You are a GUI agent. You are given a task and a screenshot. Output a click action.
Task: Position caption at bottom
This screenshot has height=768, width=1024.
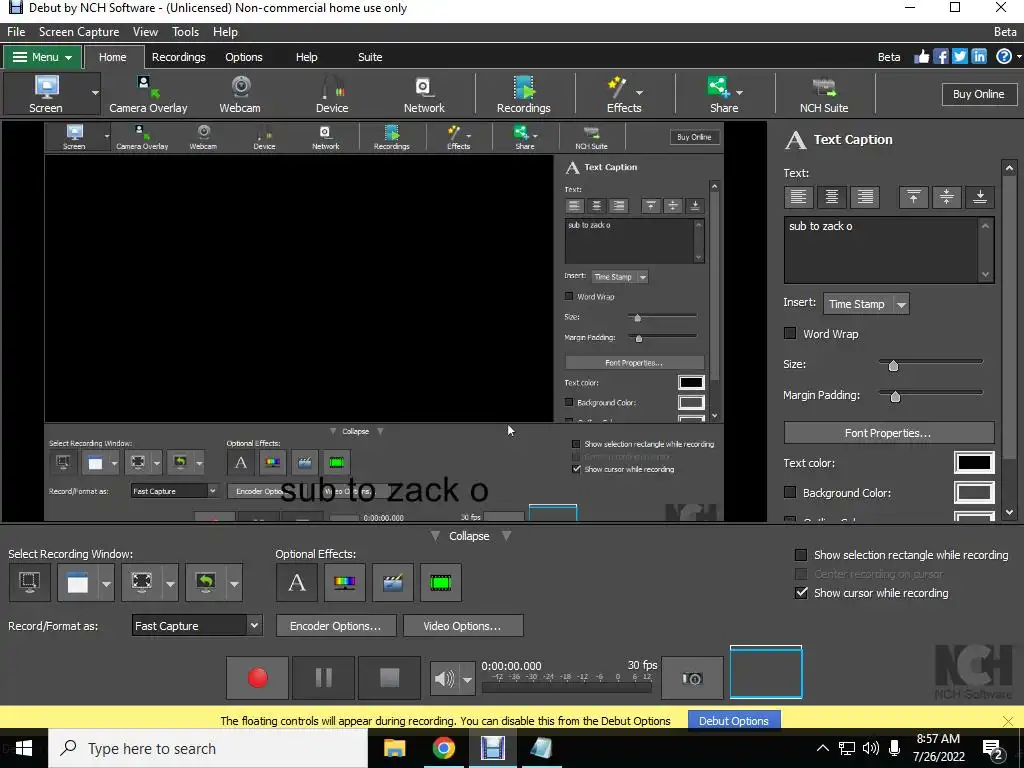[980, 197]
